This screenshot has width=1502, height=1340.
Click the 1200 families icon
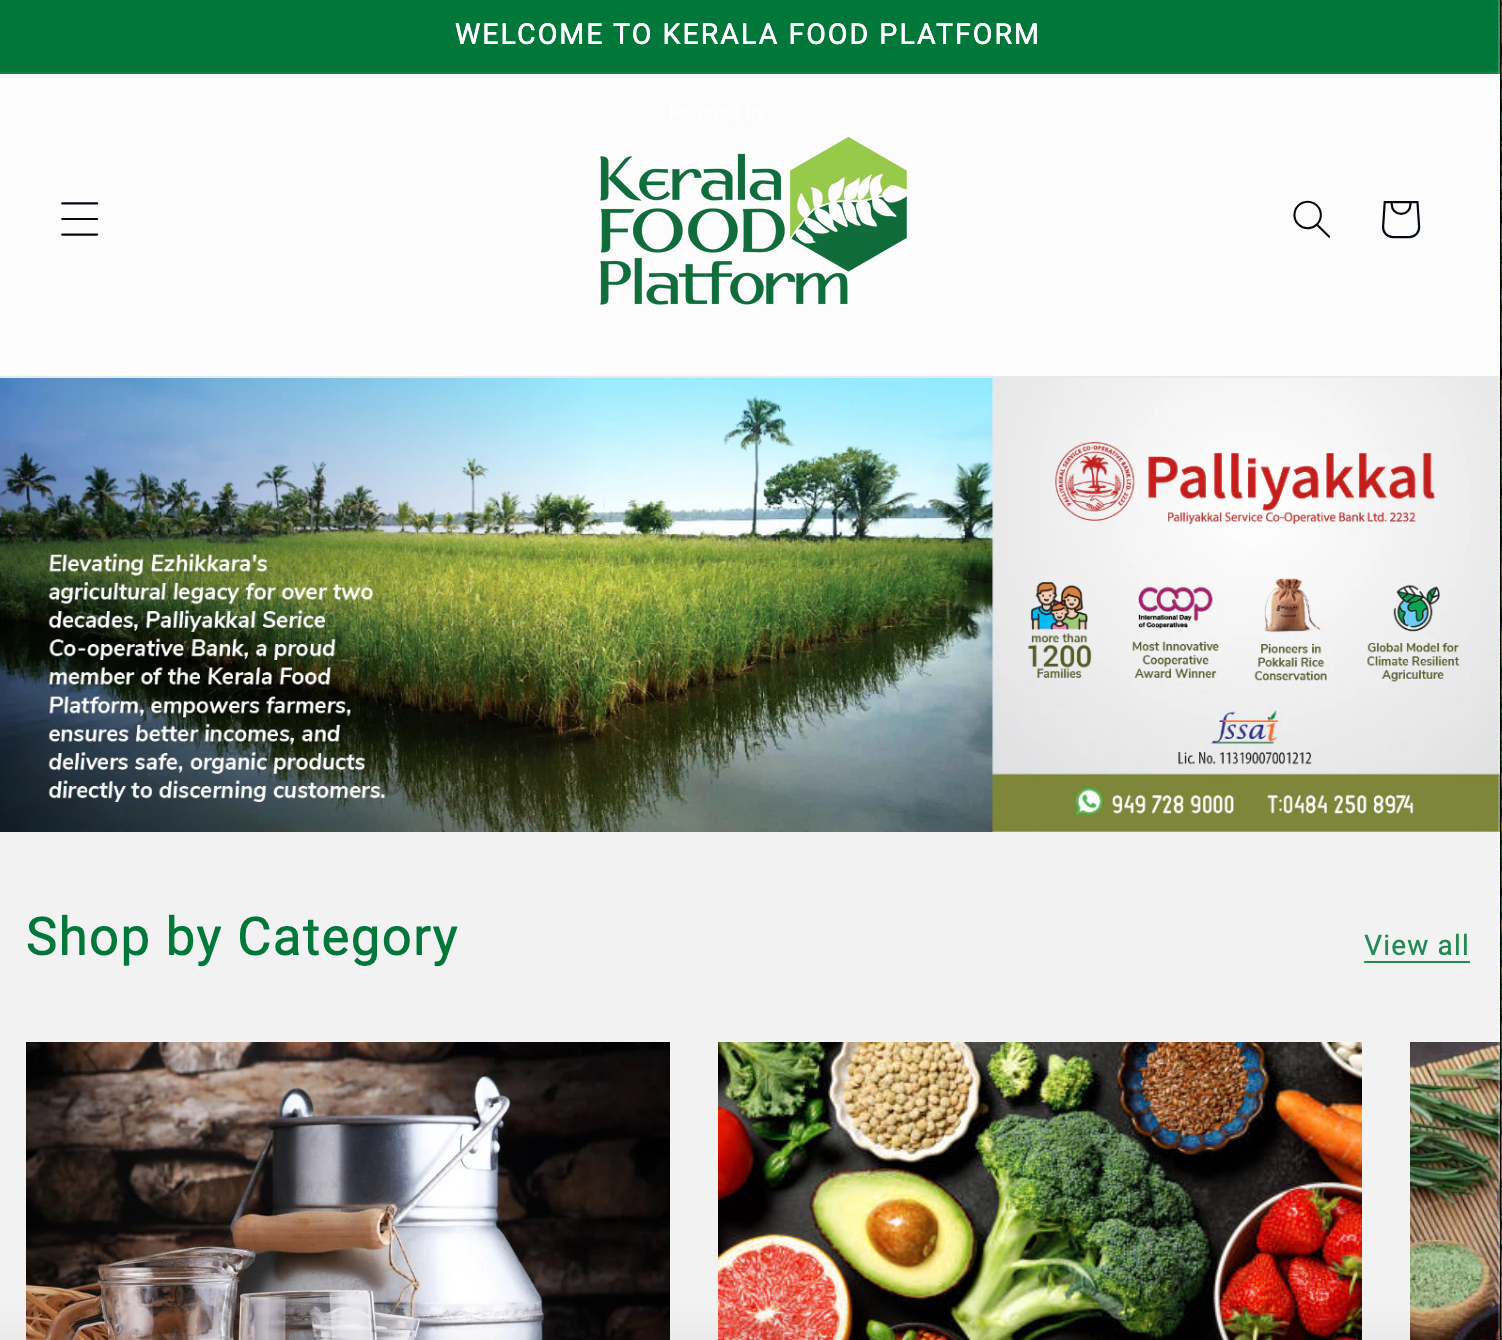(1059, 606)
